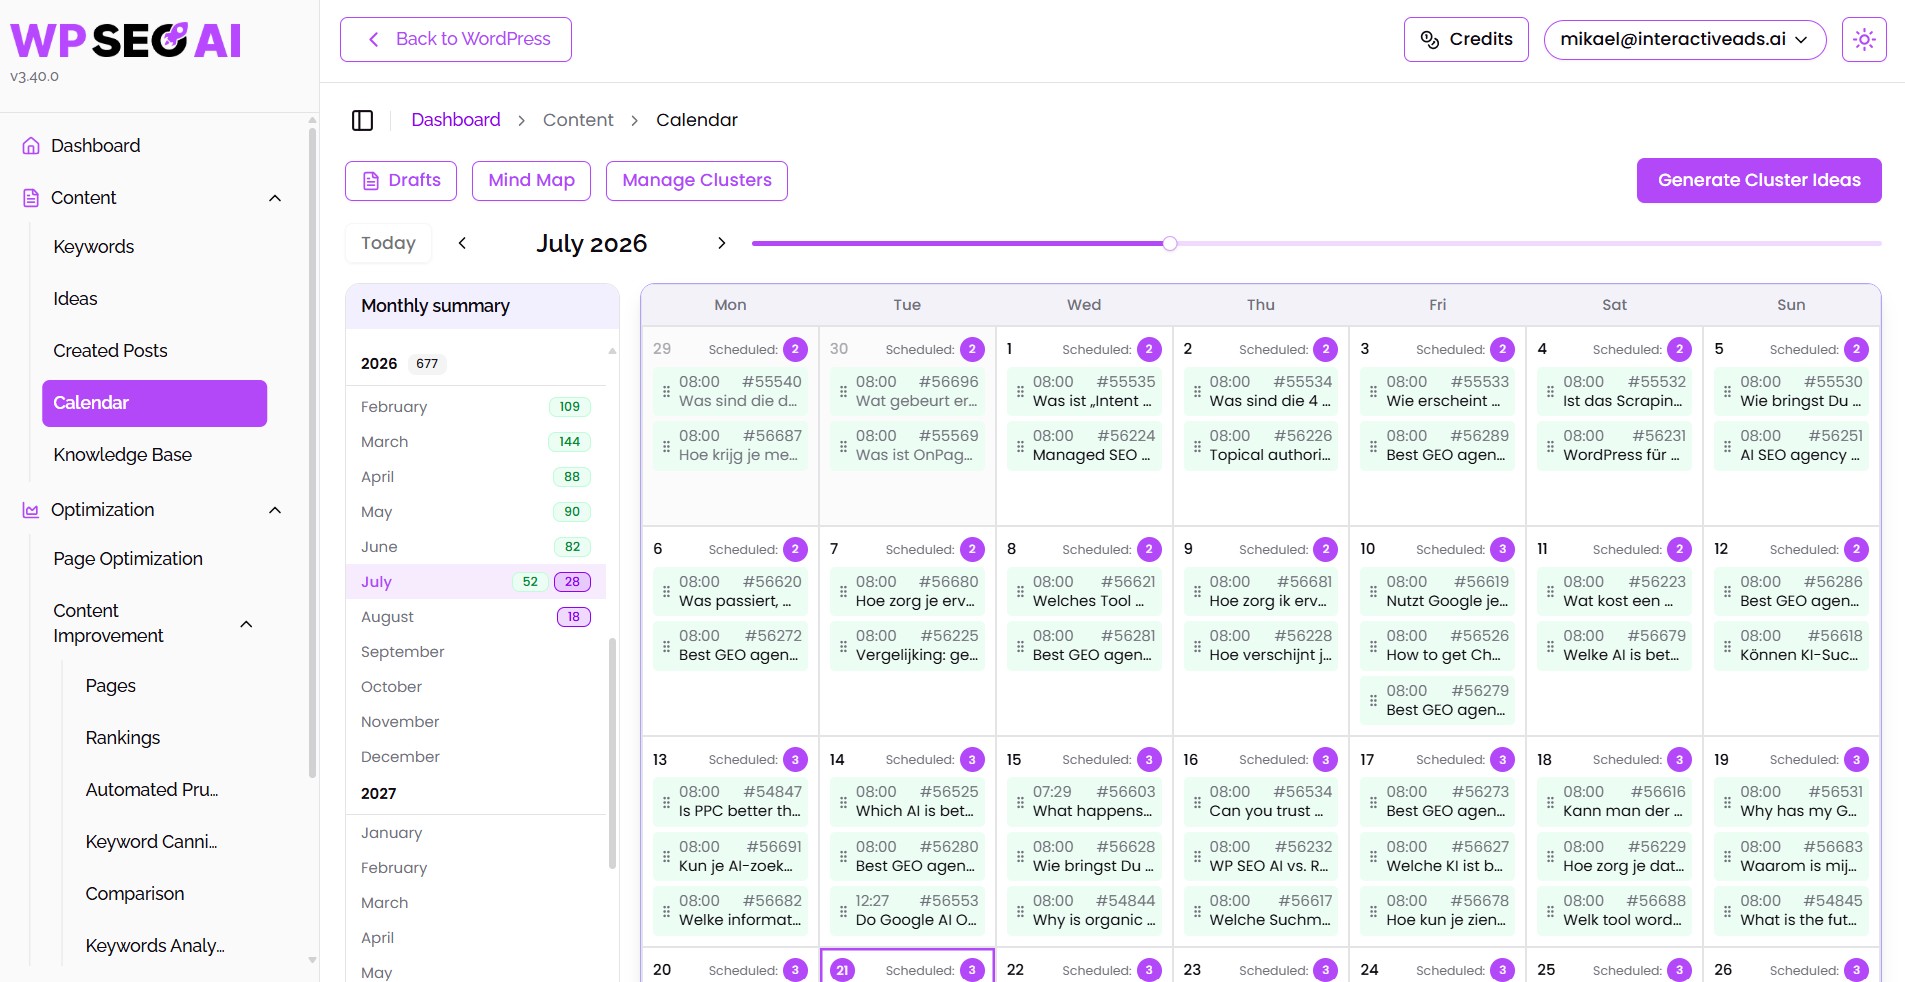Image resolution: width=1905 pixels, height=982 pixels.
Task: Toggle the sidebar panel icon
Action: (x=362, y=120)
